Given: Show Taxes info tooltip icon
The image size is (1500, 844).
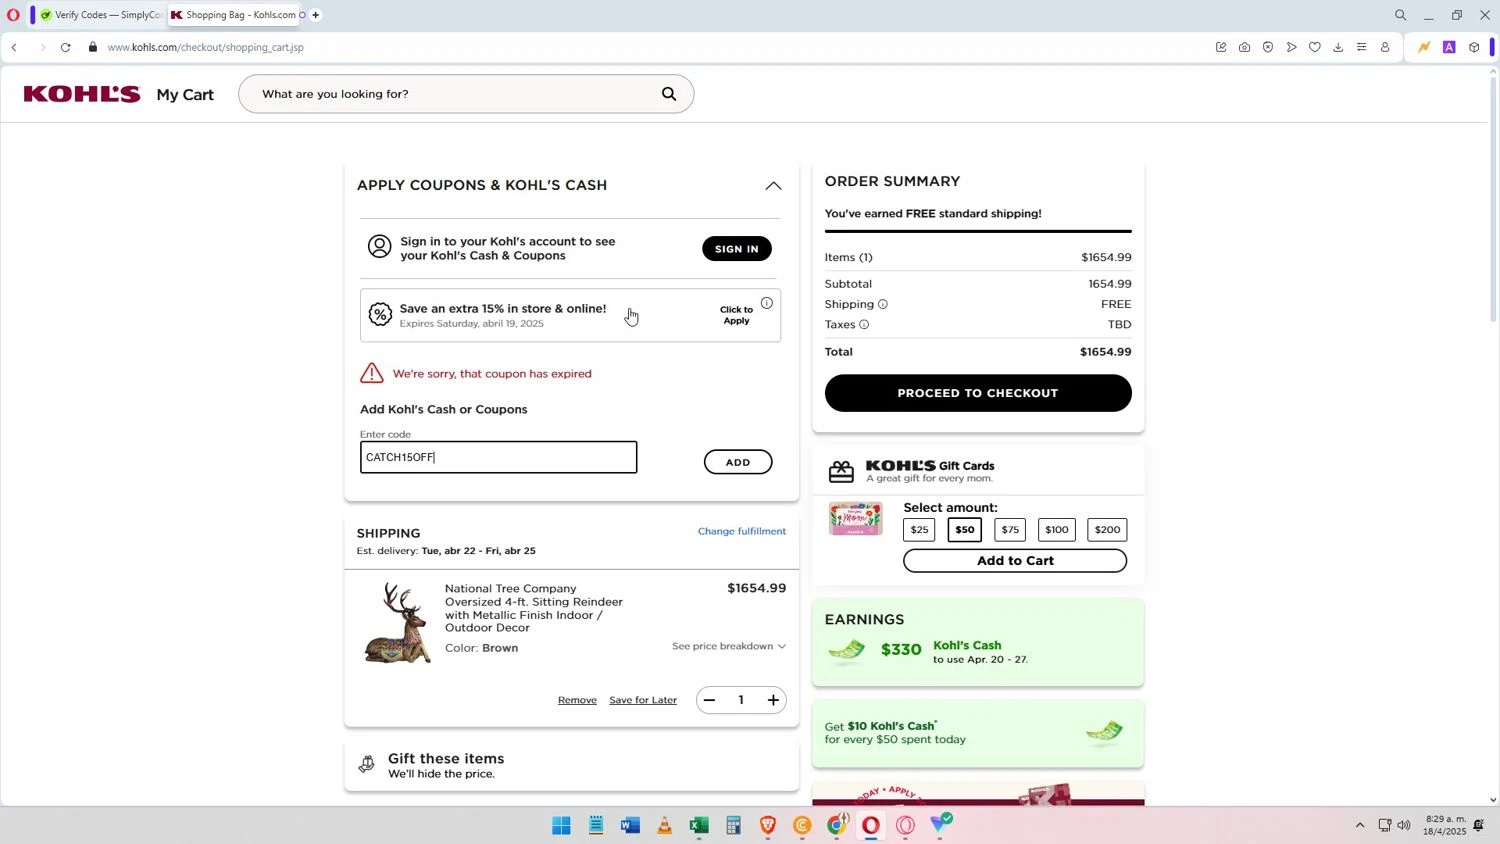Looking at the screenshot, I should pyautogui.click(x=864, y=324).
